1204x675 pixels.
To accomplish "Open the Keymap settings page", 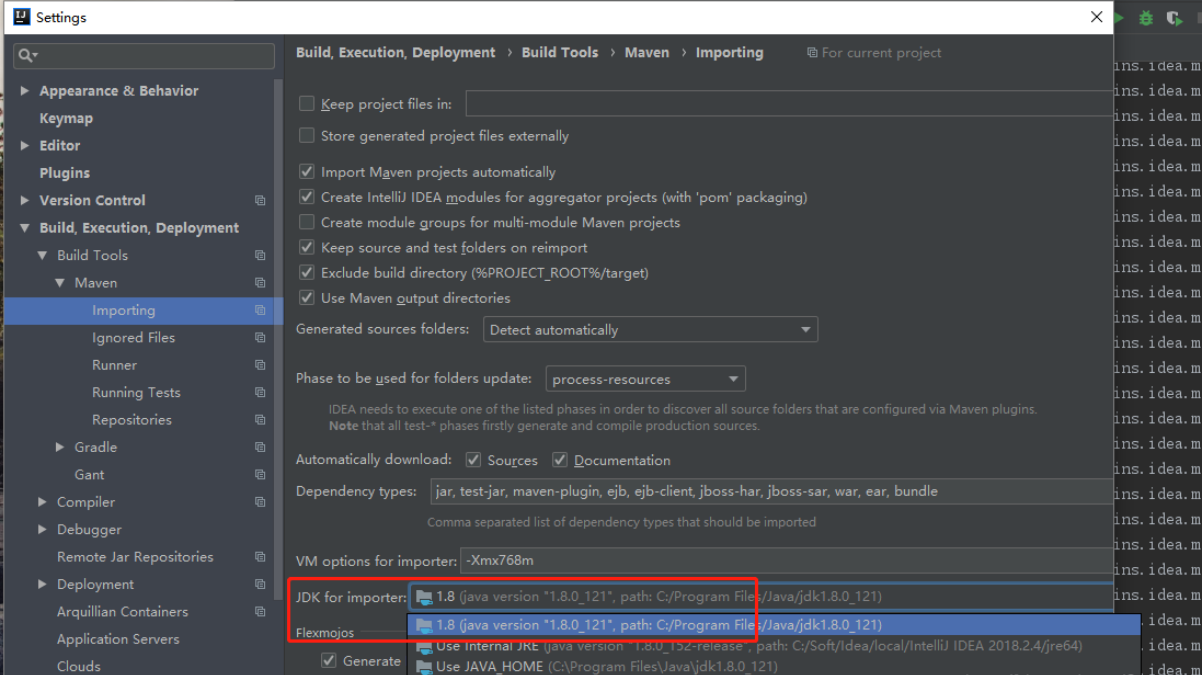I will pos(66,118).
